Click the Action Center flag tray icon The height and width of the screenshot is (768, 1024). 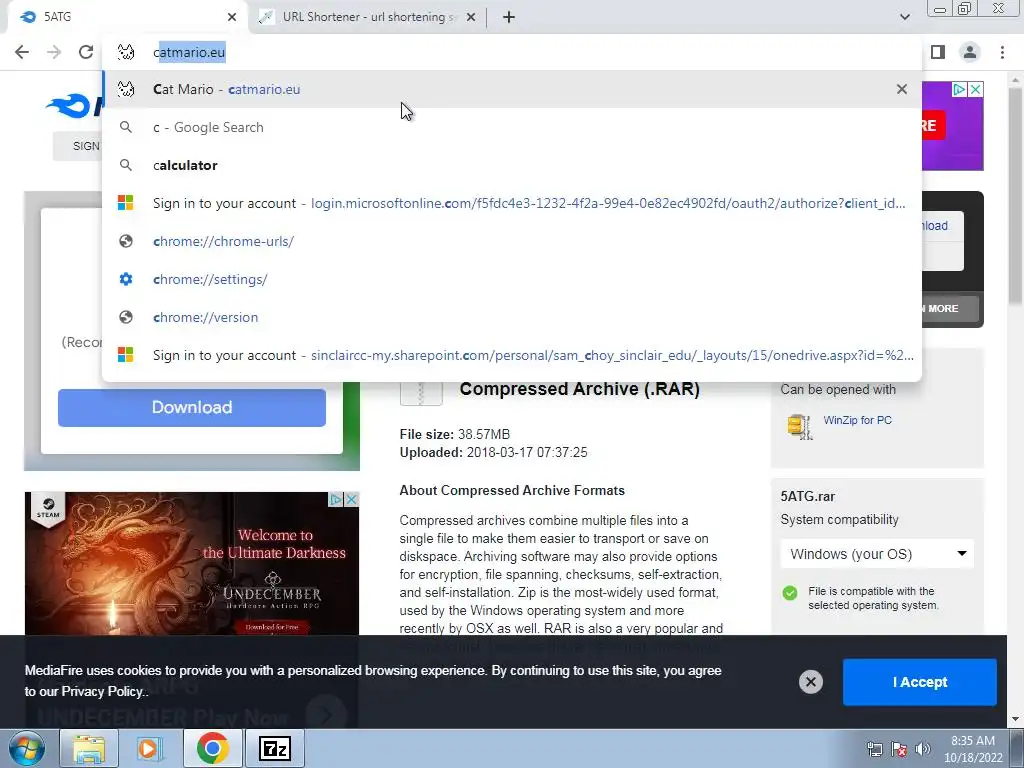pyautogui.click(x=899, y=749)
